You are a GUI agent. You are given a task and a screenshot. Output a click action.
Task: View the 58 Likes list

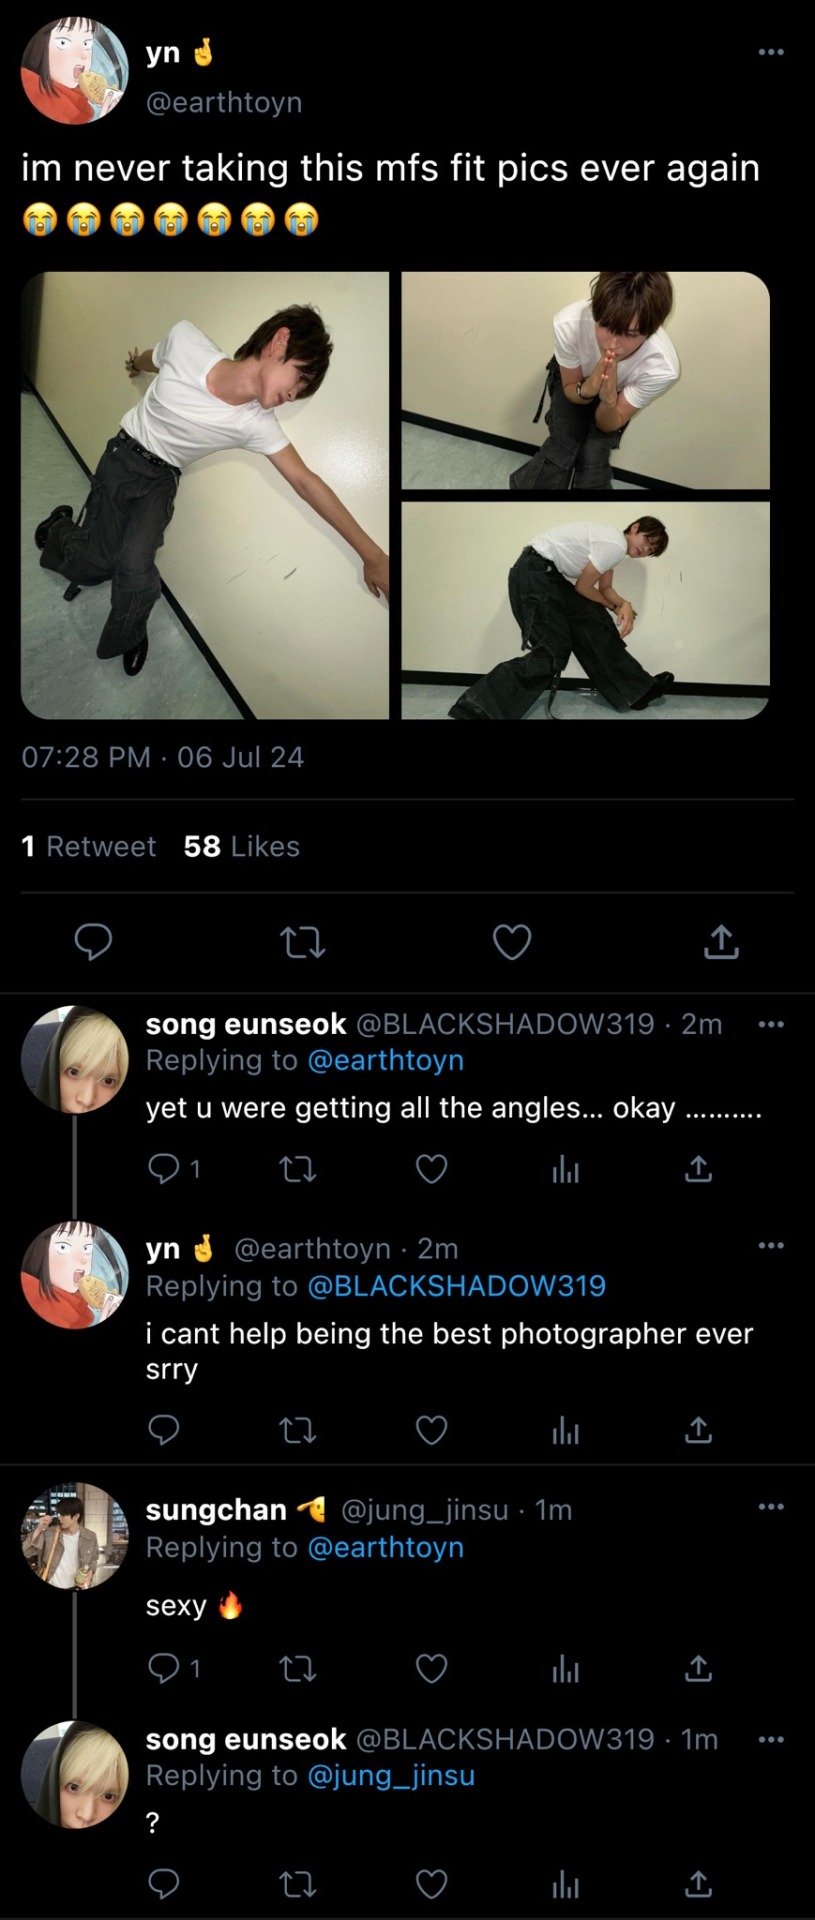click(241, 846)
